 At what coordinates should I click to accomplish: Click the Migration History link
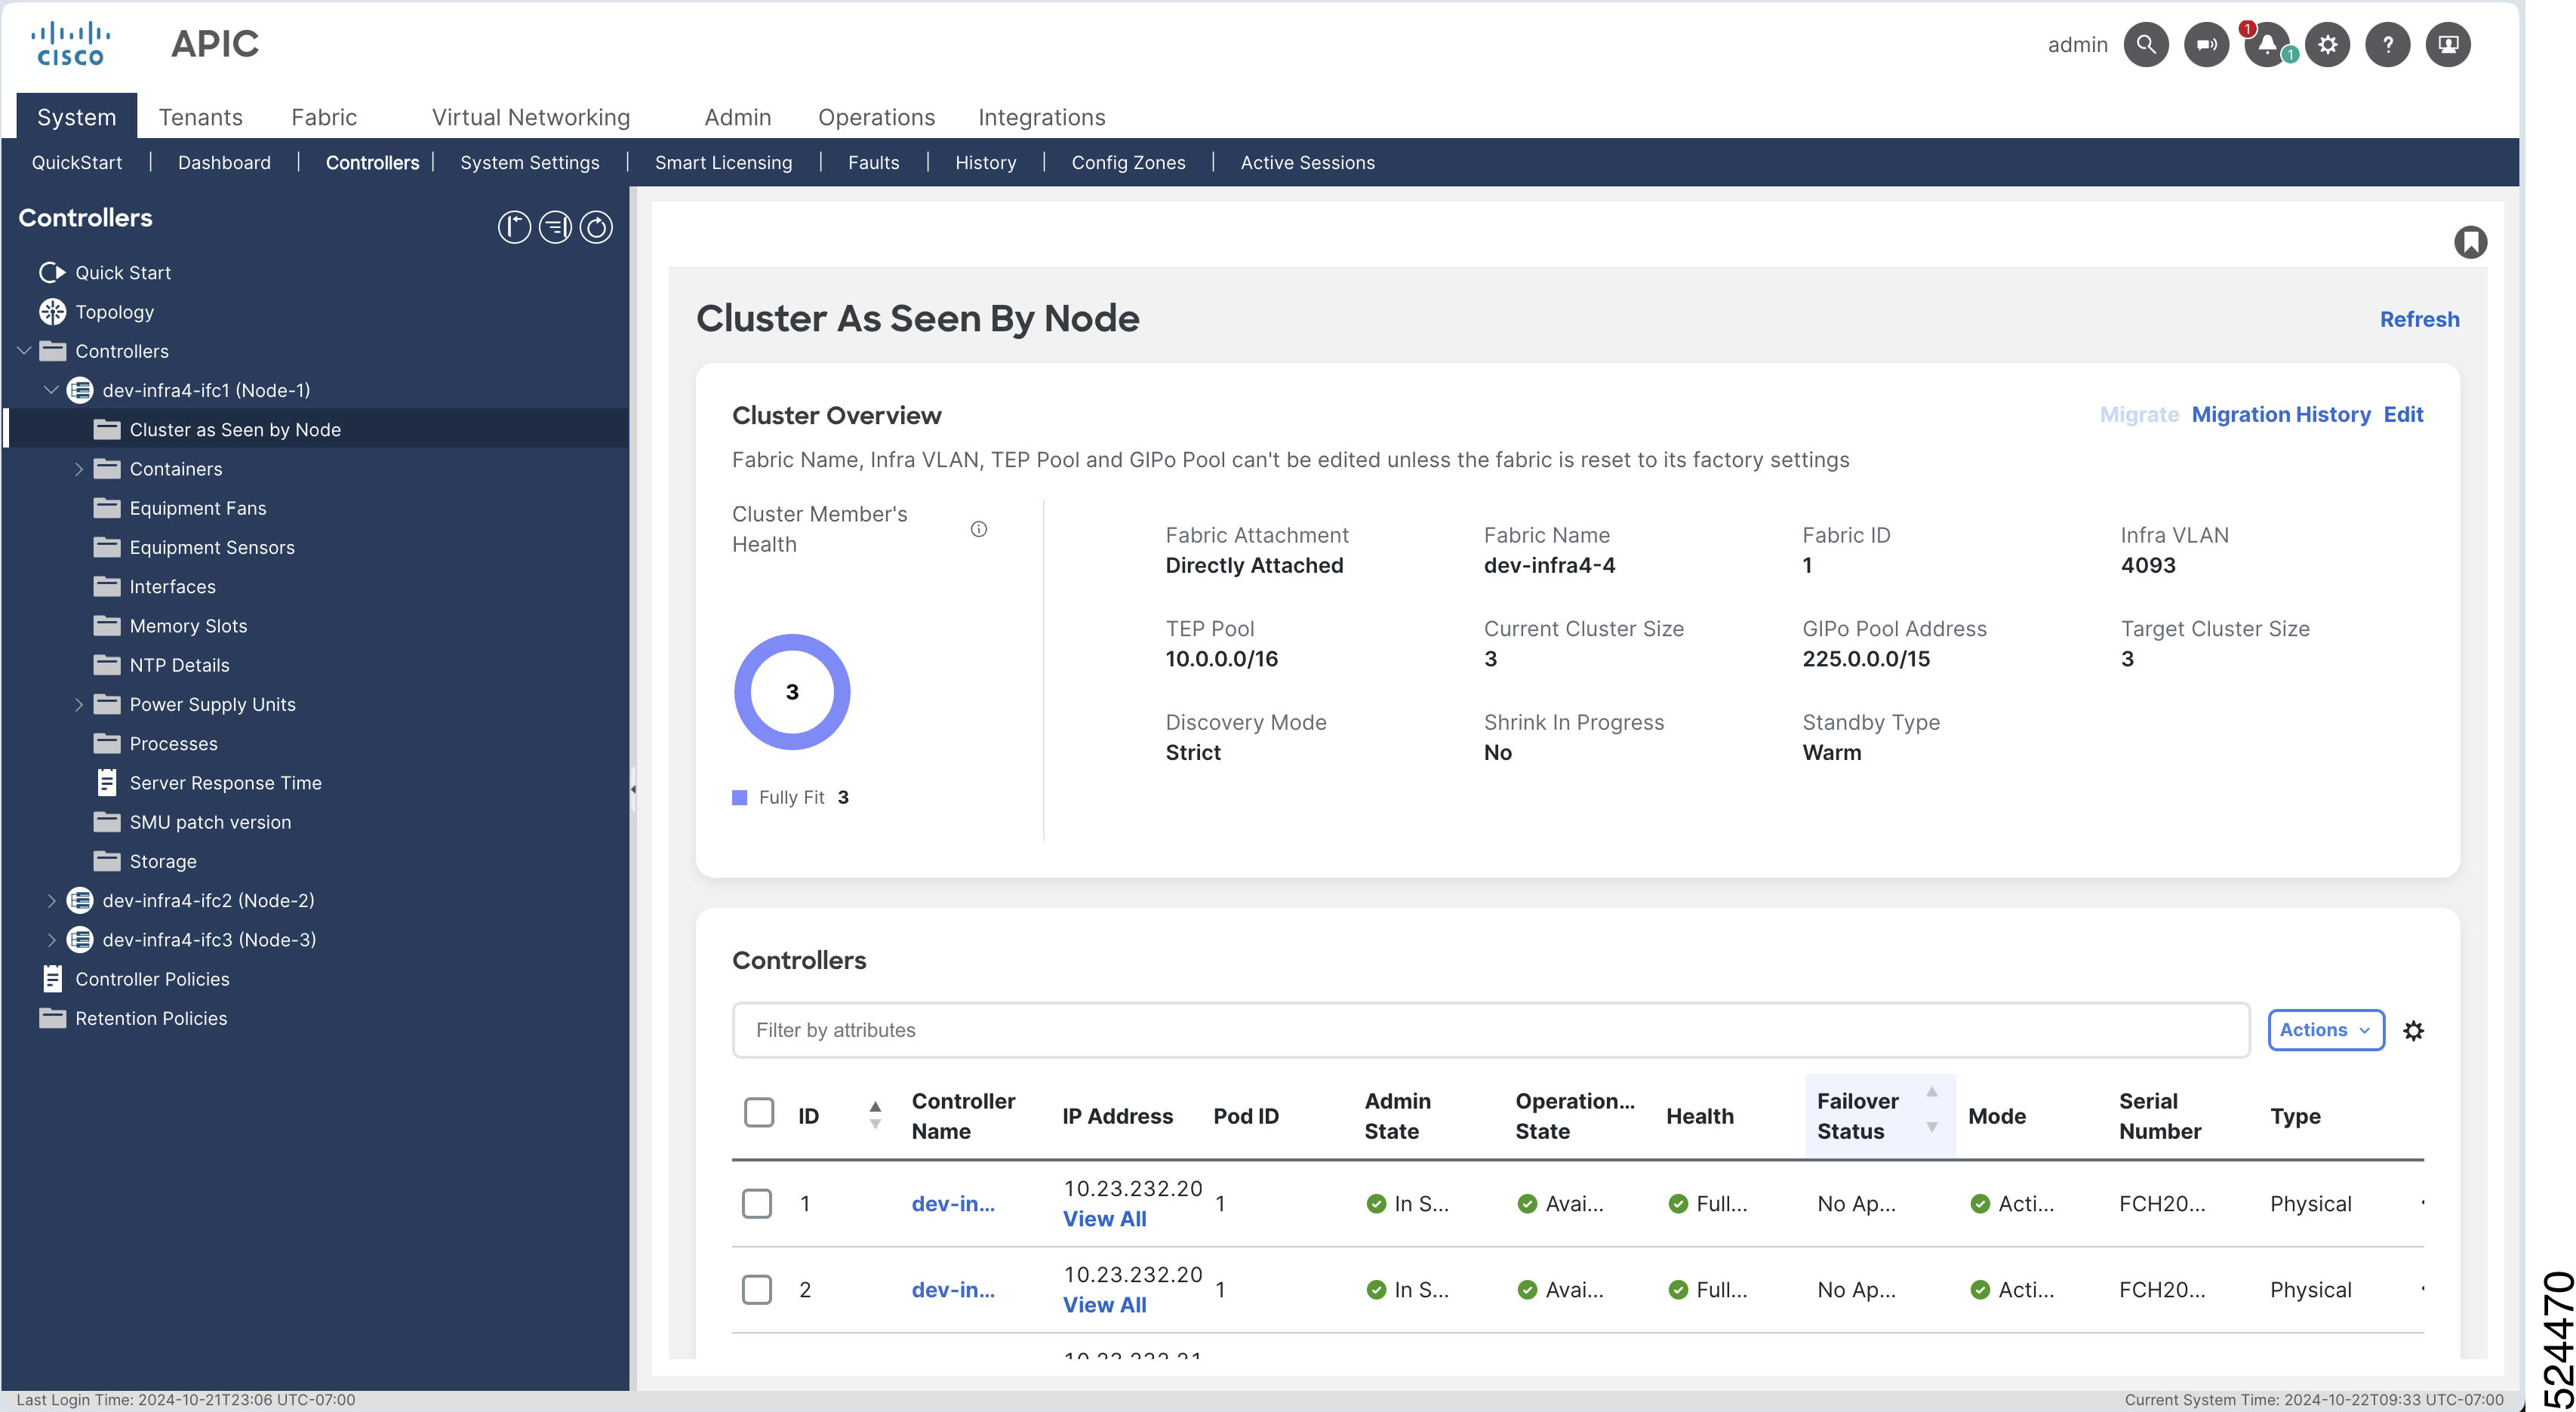pos(2280,414)
